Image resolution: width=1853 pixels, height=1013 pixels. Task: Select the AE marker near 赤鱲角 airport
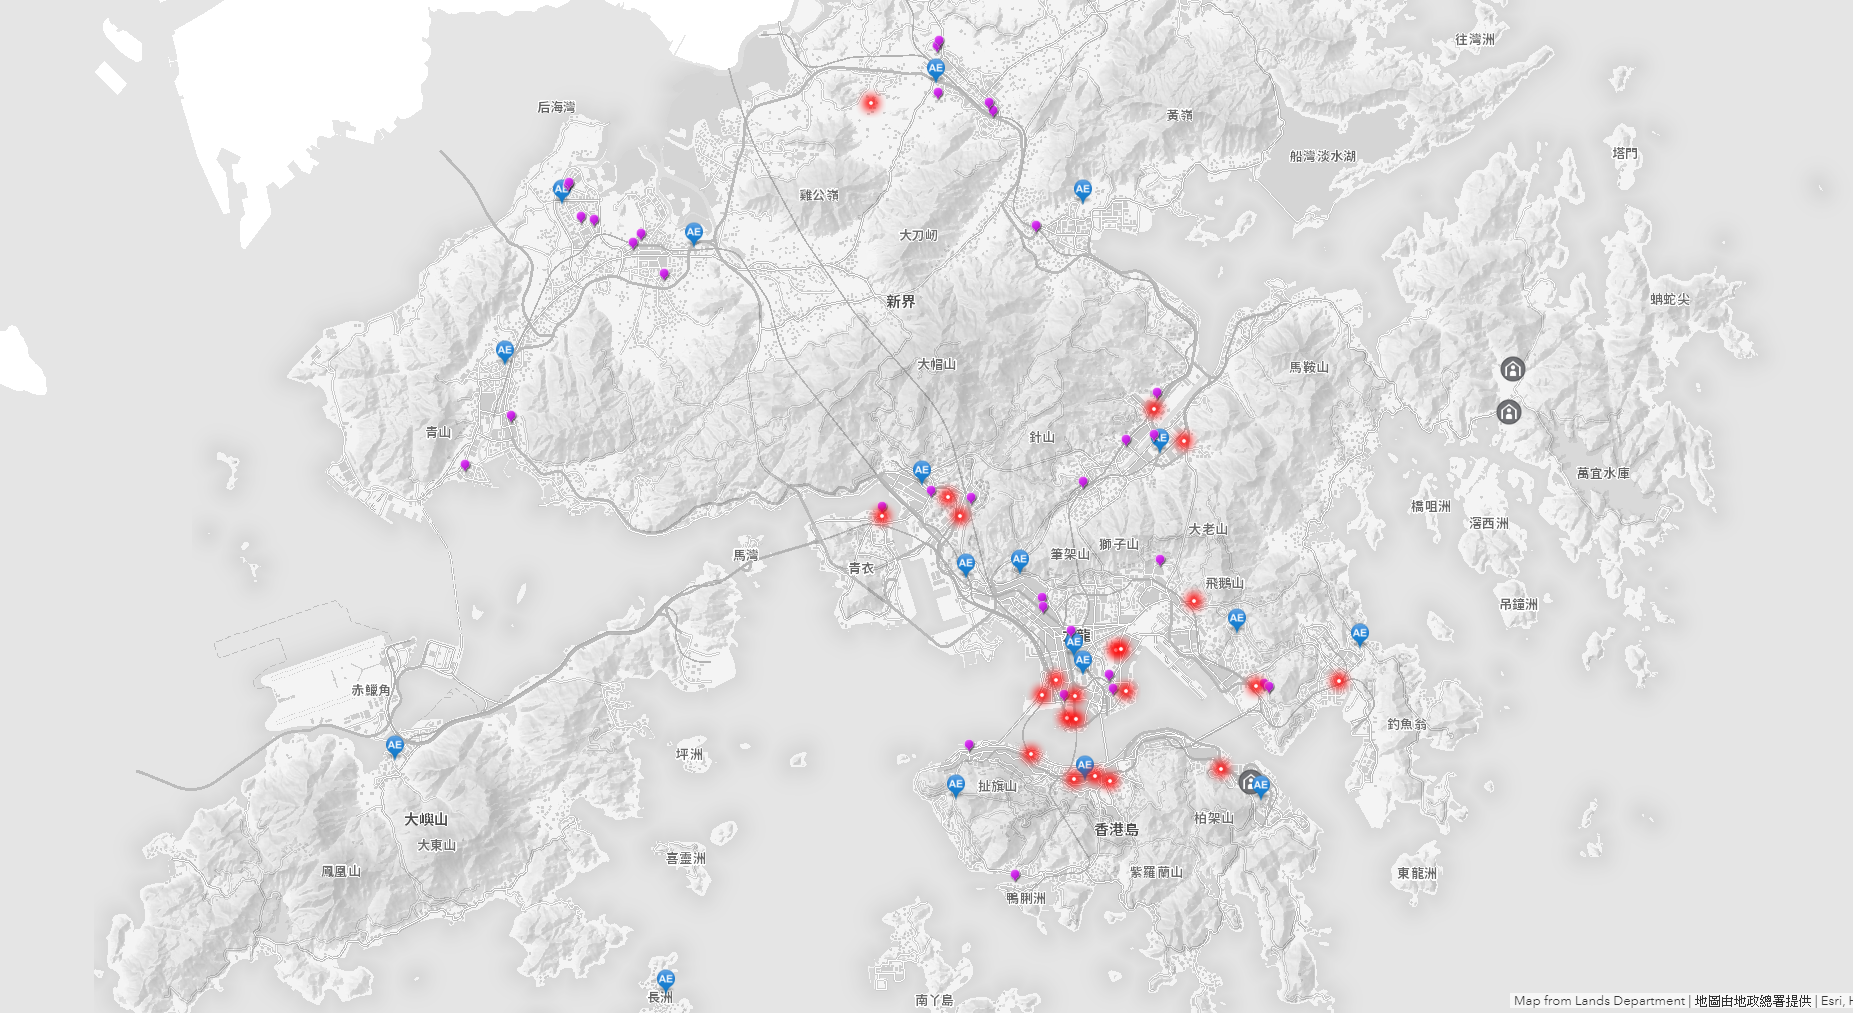coord(395,745)
